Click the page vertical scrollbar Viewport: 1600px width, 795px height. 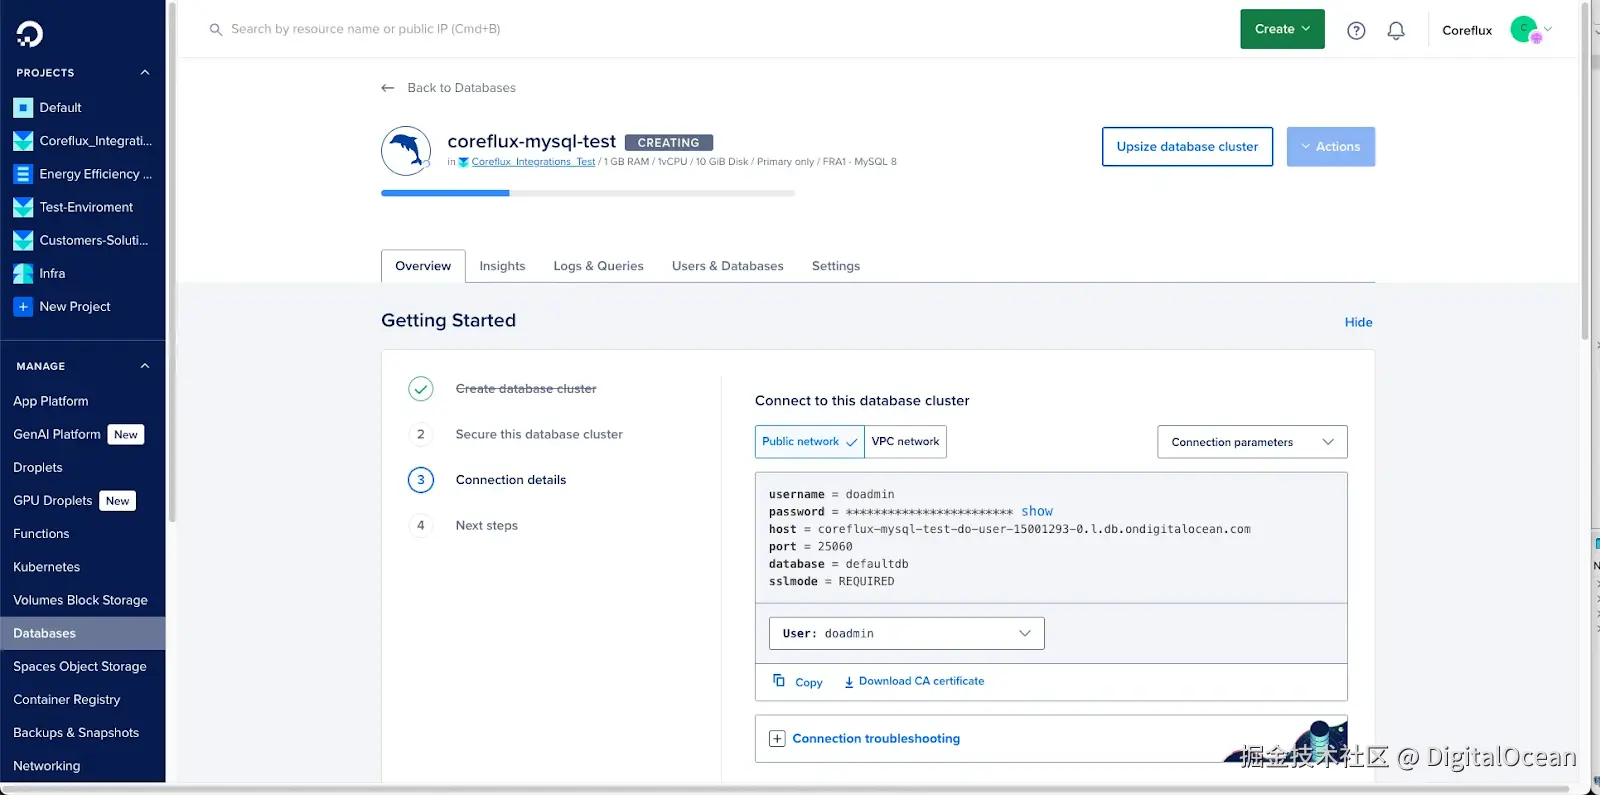(1584, 170)
